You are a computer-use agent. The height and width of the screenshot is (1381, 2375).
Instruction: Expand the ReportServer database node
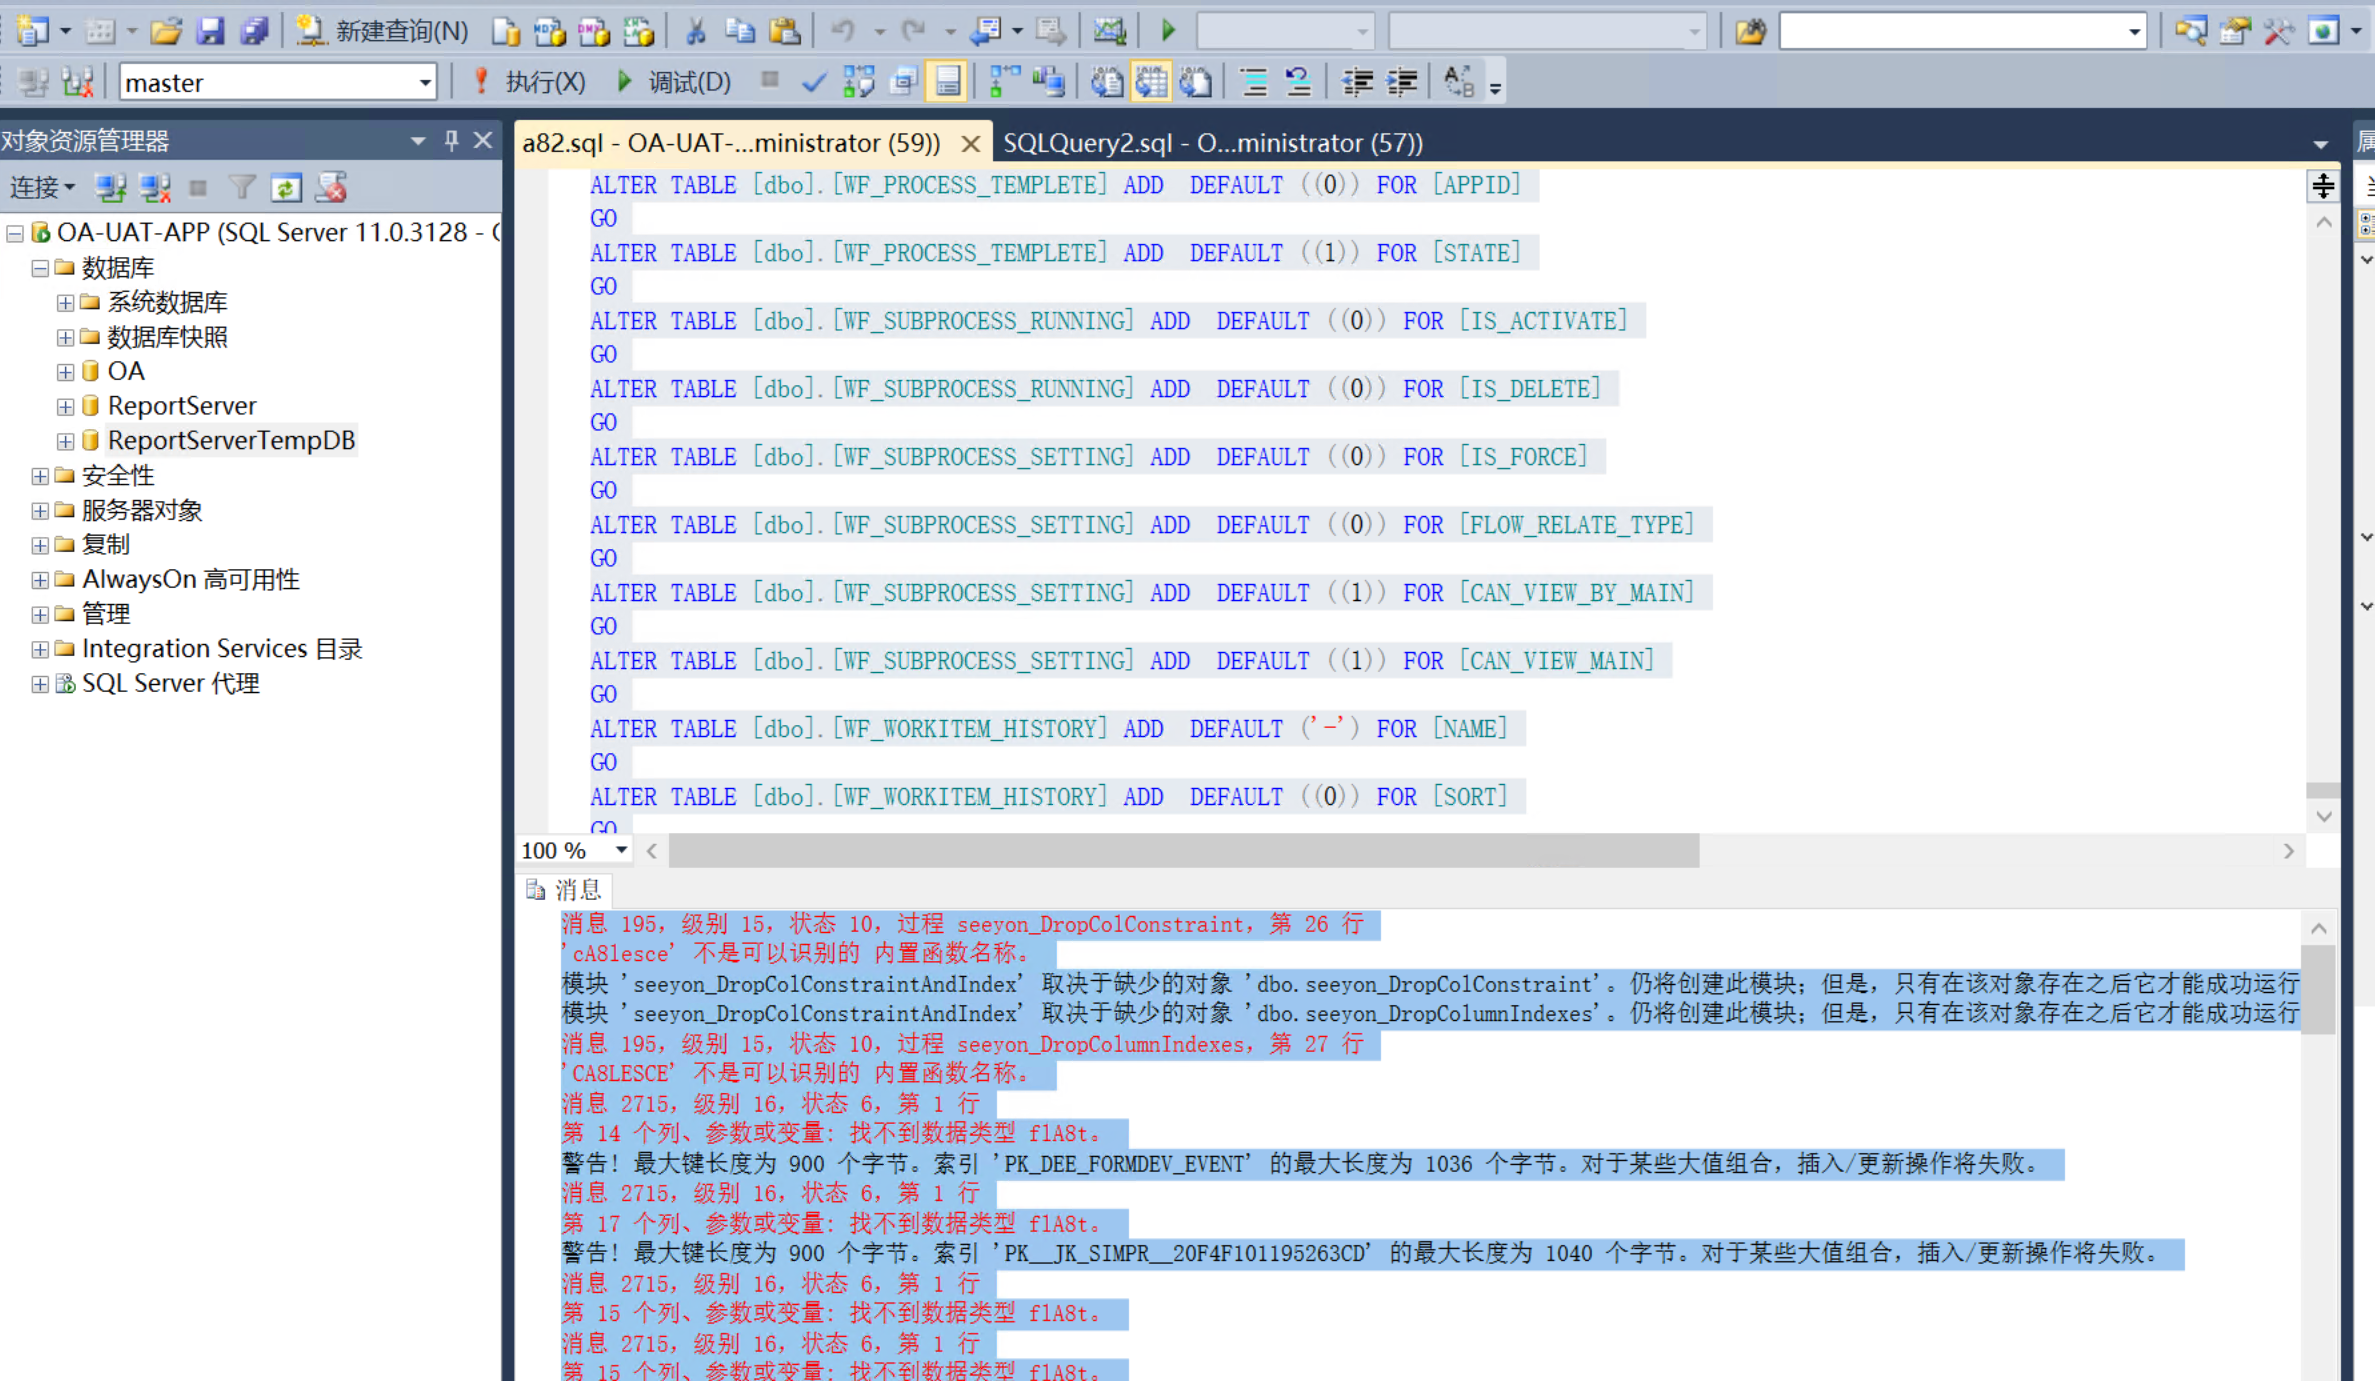(65, 406)
